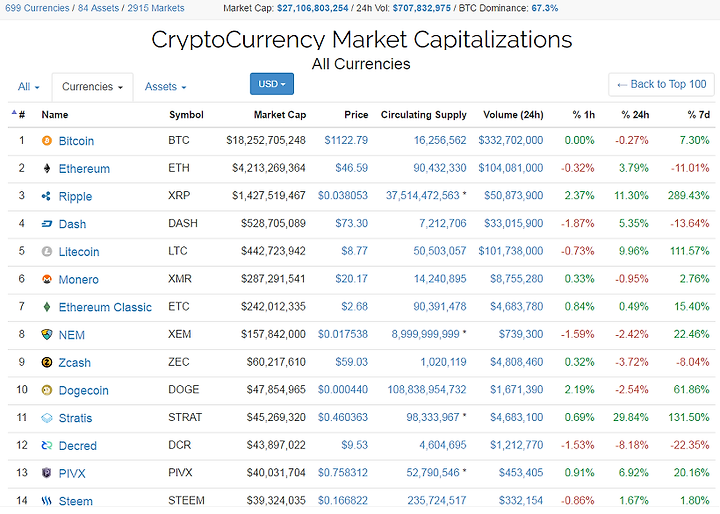Open the Ethereum Classic name link
Screen dimensions: 720x514
point(105,307)
